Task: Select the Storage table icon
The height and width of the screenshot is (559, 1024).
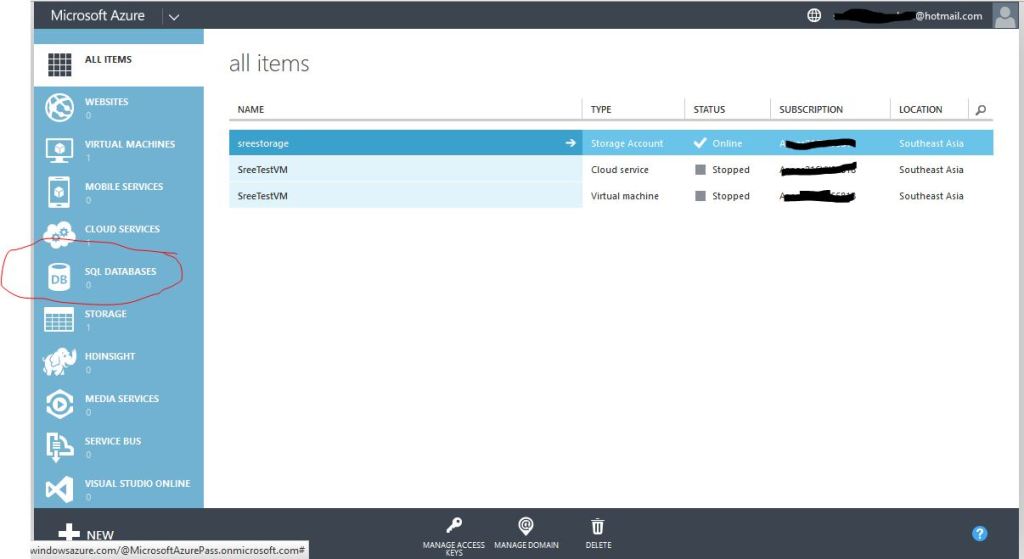Action: click(60, 320)
